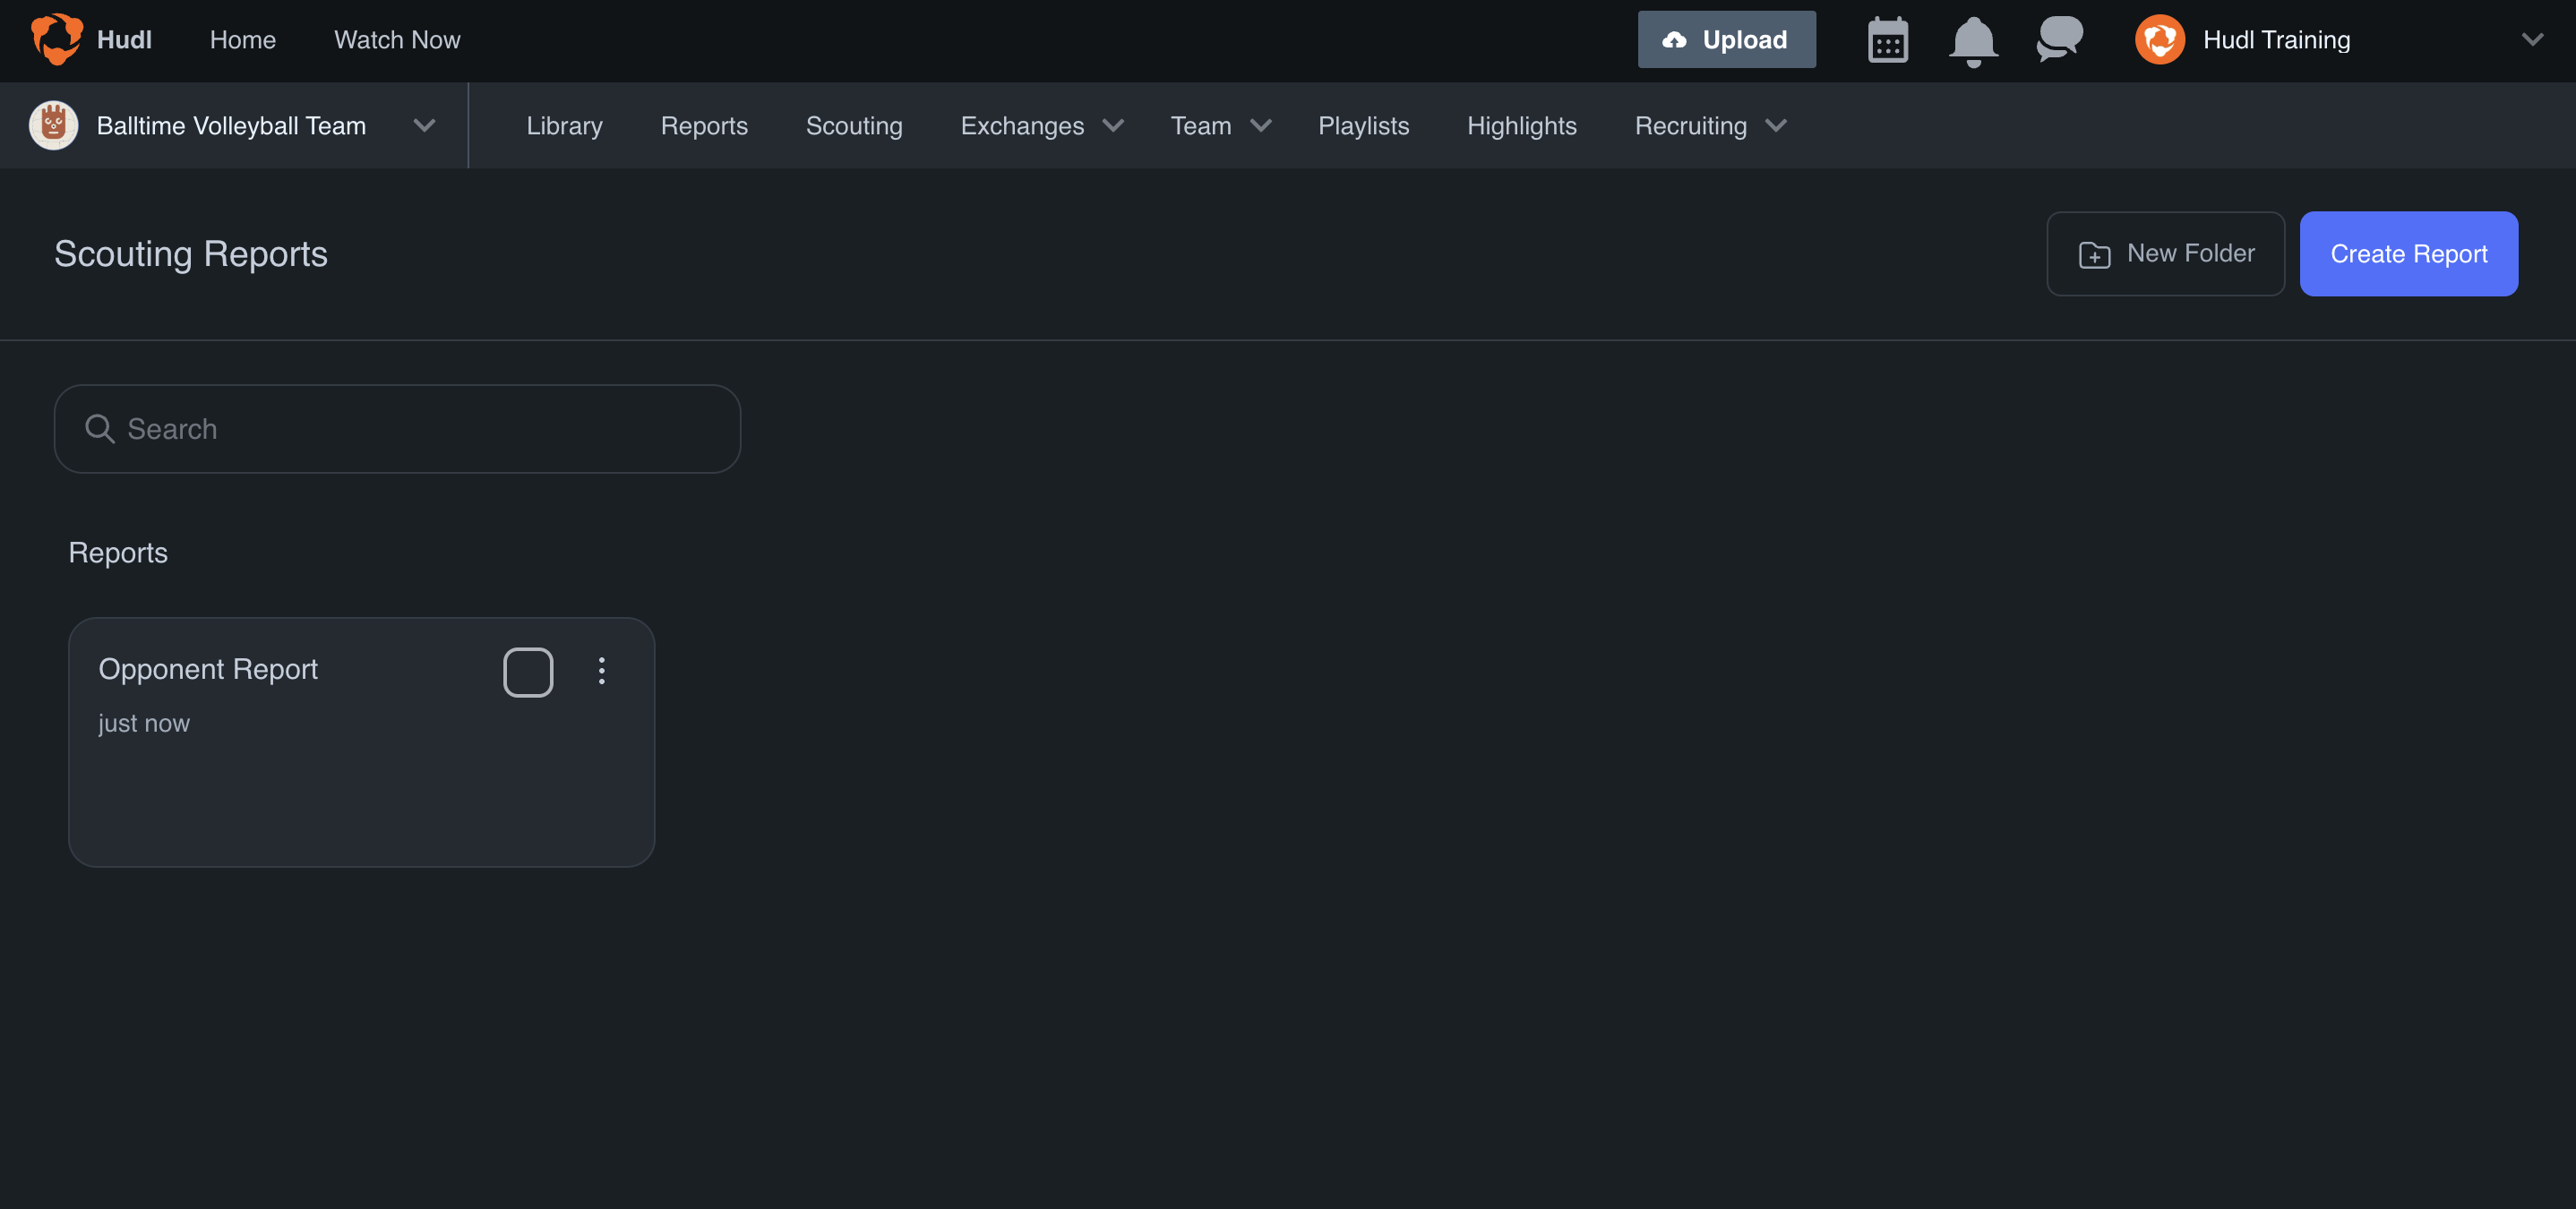Expand the Hudl Training account dropdown arrow
2576x1209 pixels.
point(2532,40)
